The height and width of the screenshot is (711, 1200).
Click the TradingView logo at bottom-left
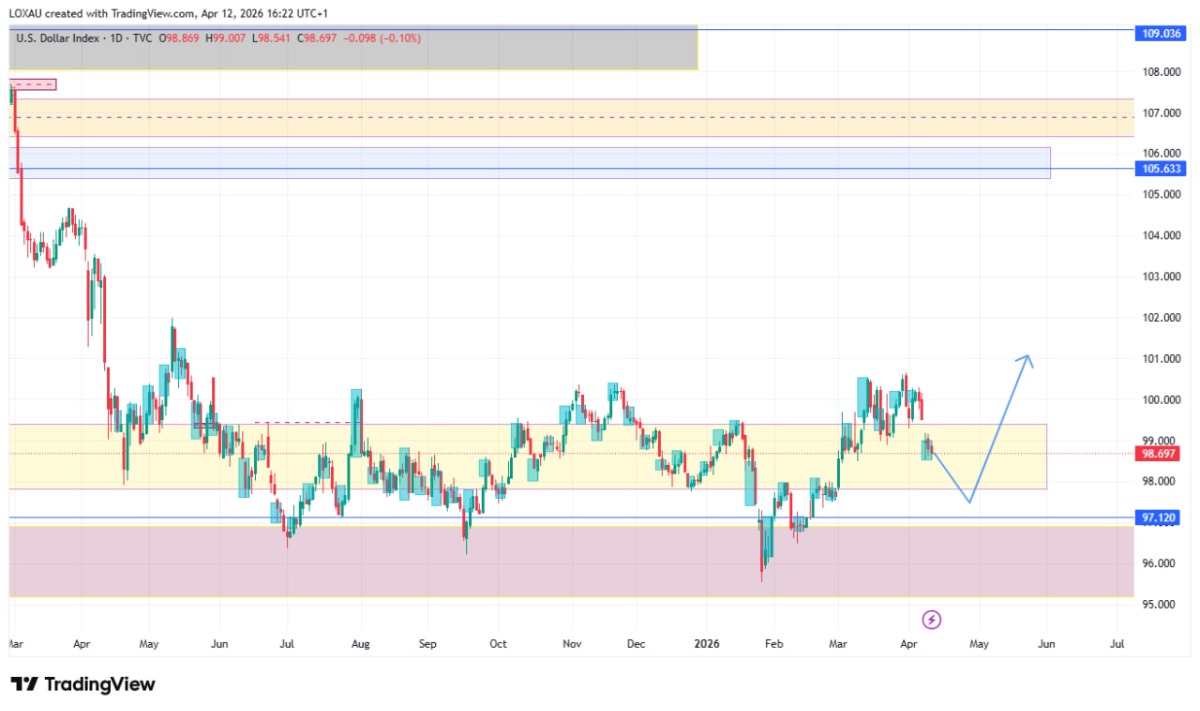(83, 684)
